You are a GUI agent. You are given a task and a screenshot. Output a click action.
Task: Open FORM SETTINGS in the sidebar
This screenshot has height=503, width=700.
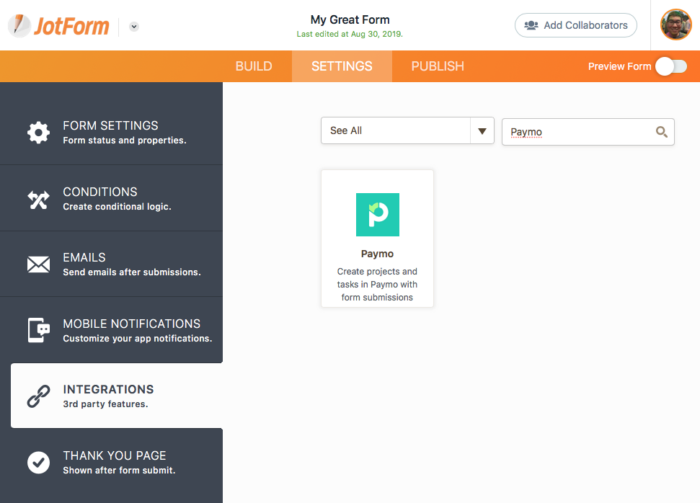(111, 132)
